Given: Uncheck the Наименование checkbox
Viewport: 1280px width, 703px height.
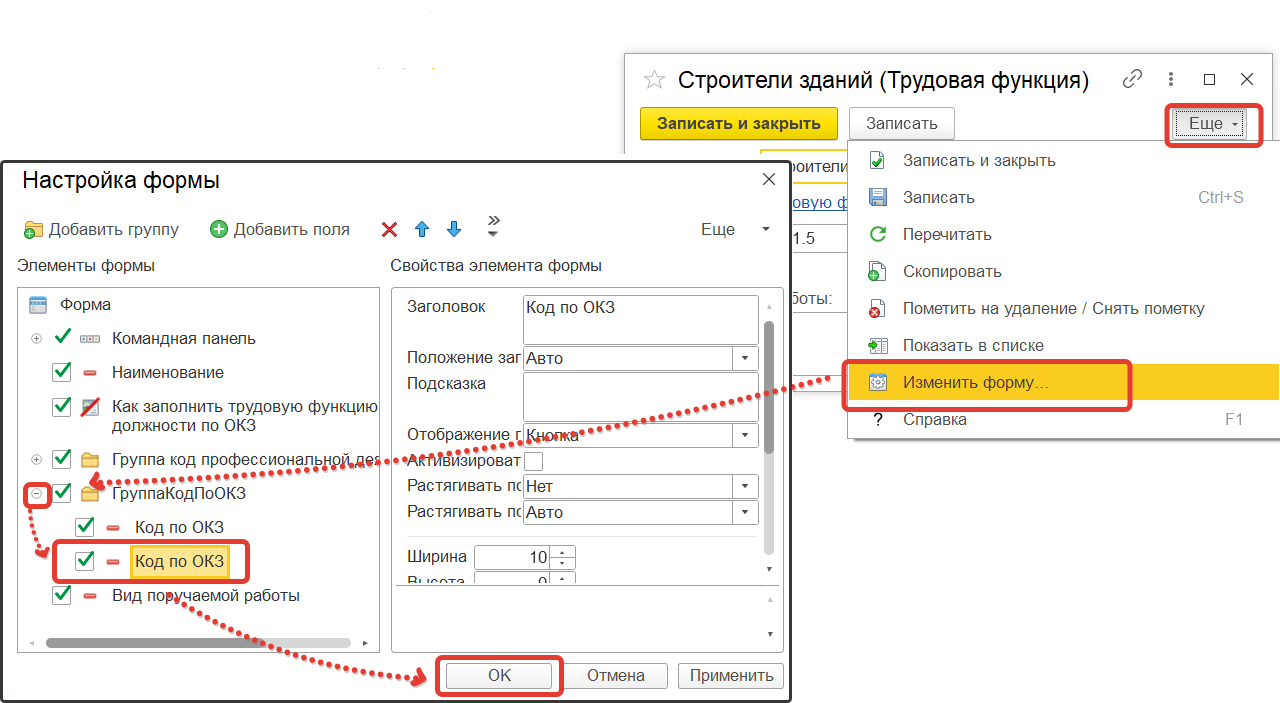Looking at the screenshot, I should pyautogui.click(x=62, y=372).
